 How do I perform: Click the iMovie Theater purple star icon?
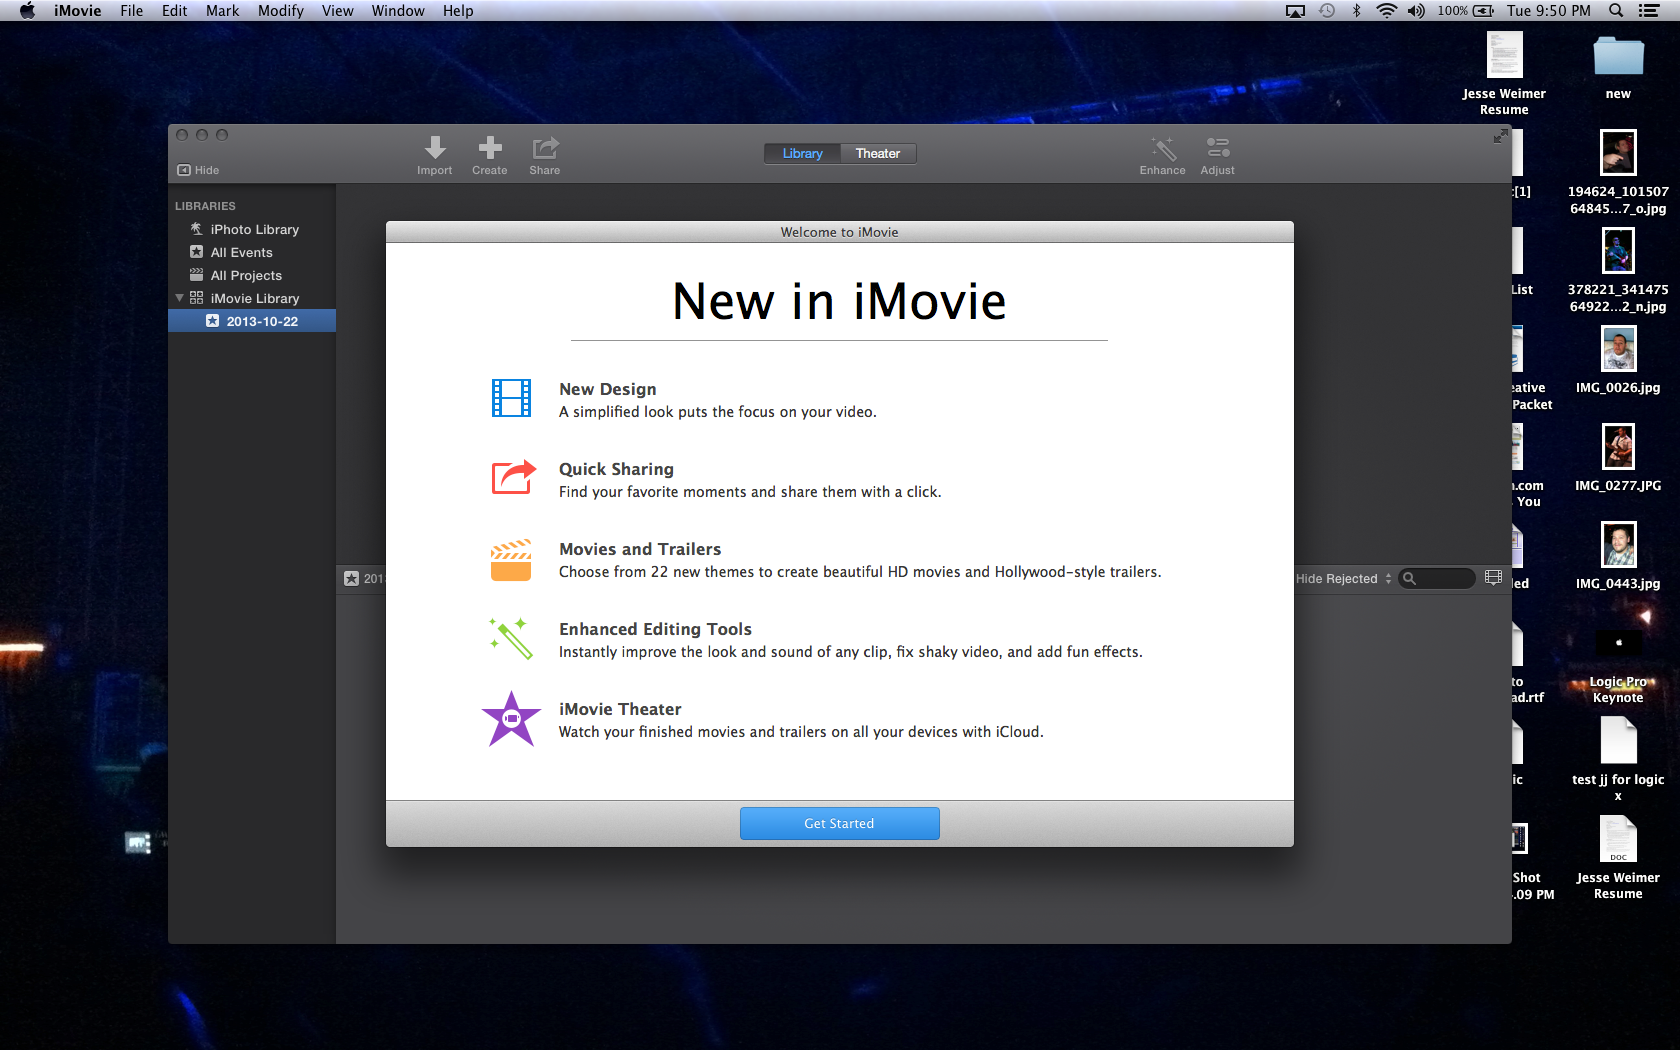[511, 719]
